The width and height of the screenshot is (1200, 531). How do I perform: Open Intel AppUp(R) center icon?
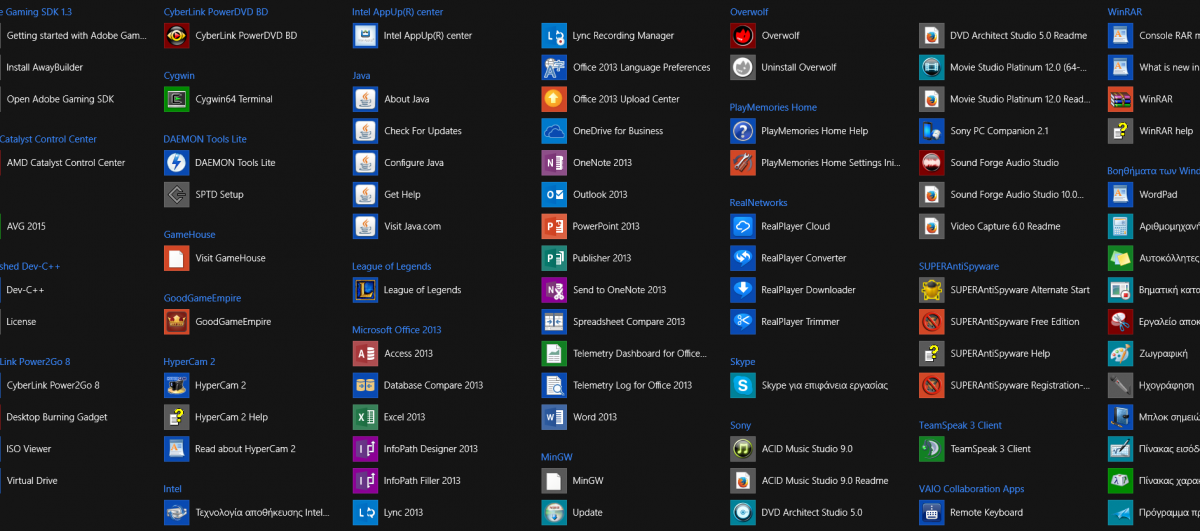point(365,35)
